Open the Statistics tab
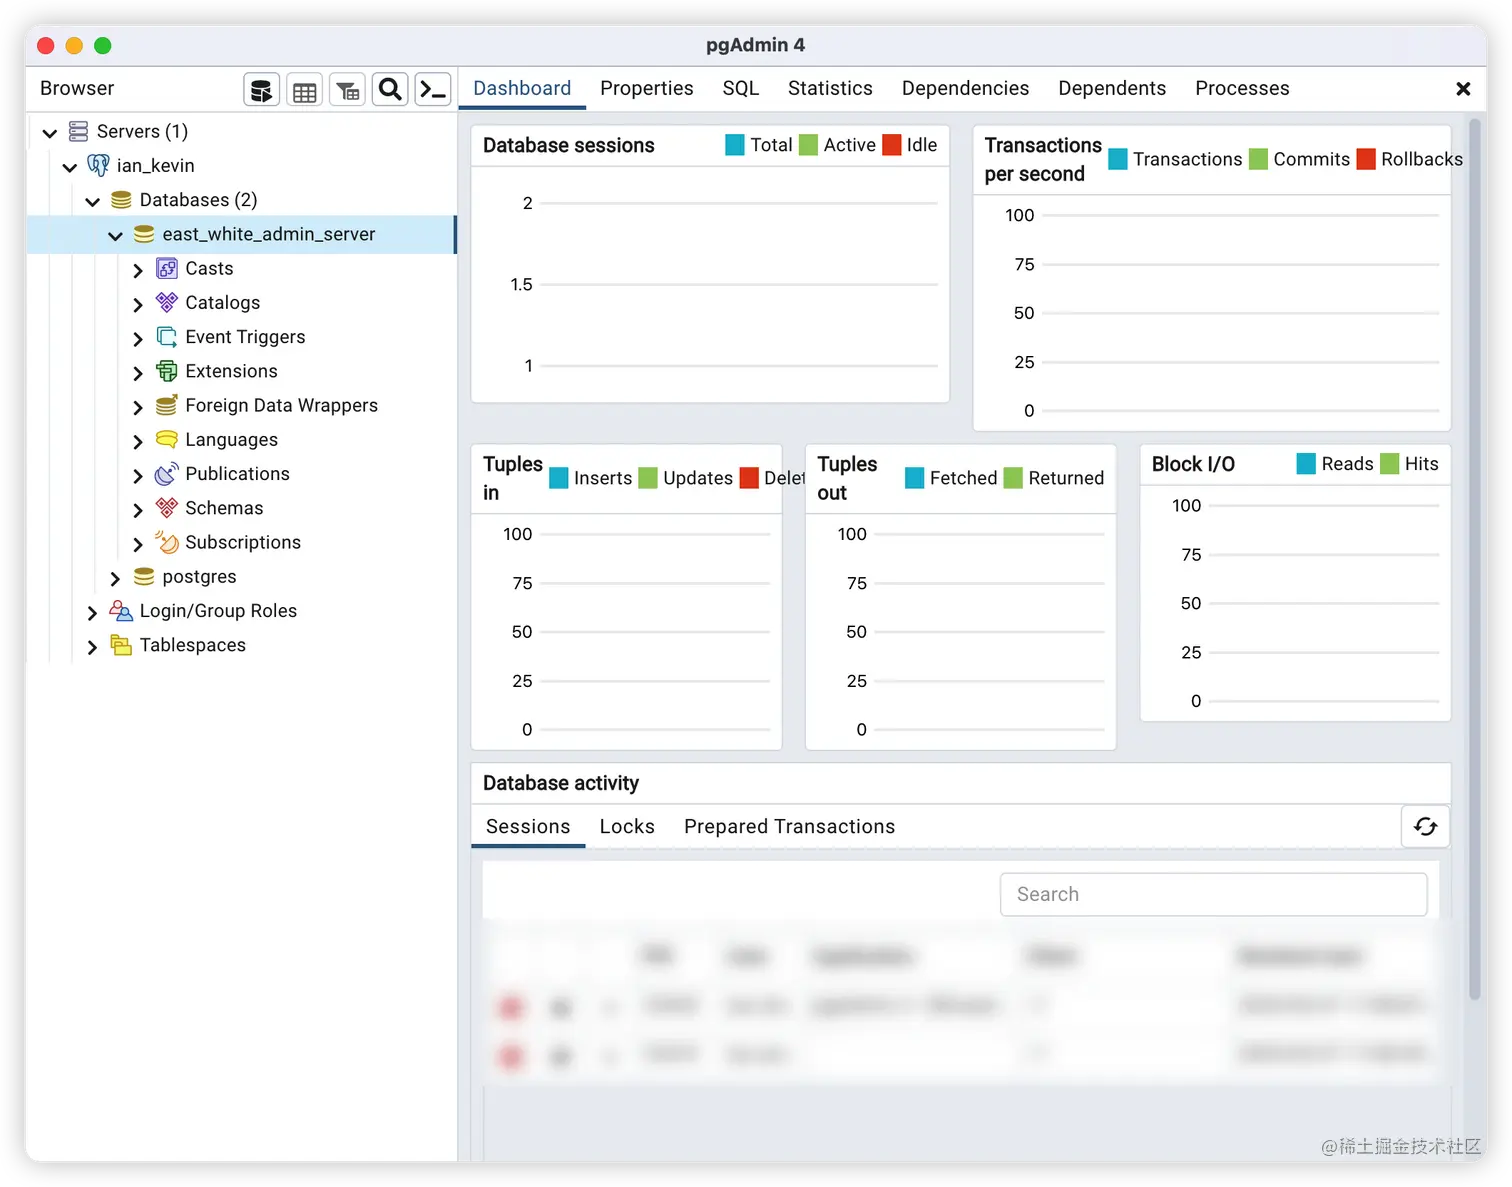Image resolution: width=1512 pixels, height=1187 pixels. pos(830,88)
